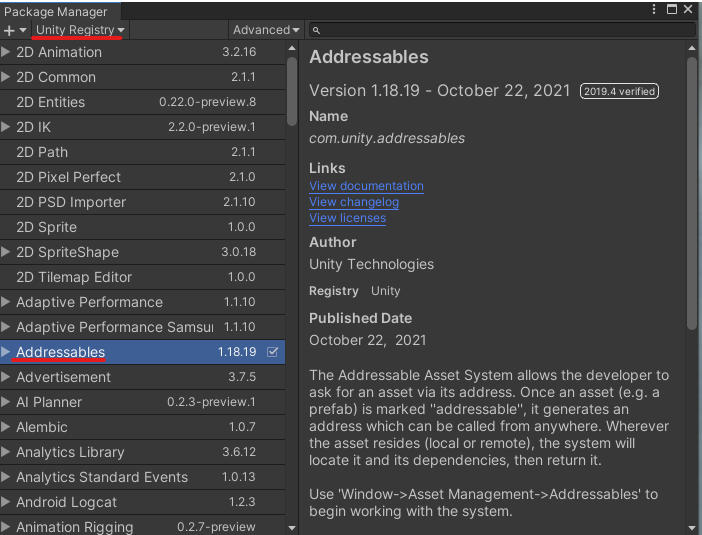
Task: Expand versions of 2D Common
Action: pos(5,77)
